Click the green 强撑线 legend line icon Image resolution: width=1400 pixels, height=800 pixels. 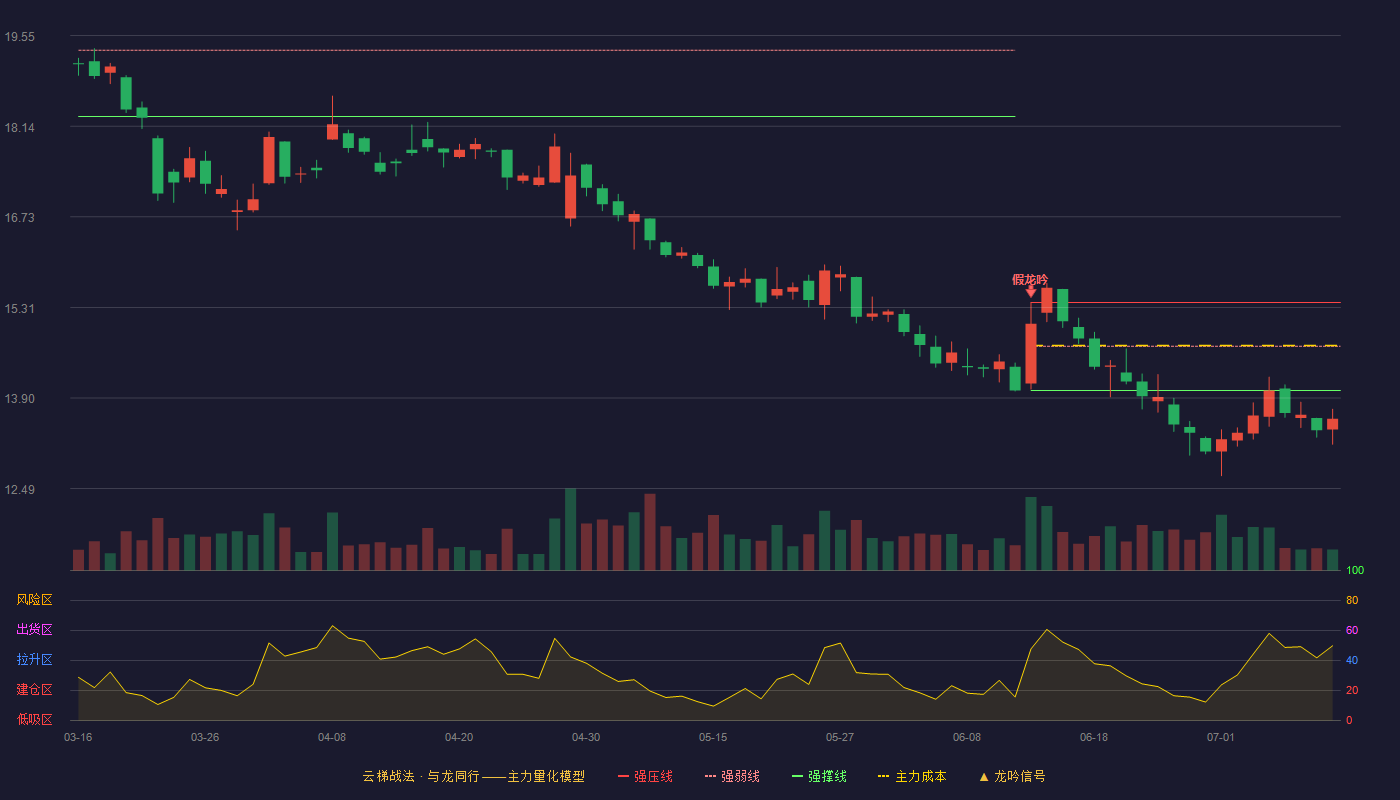[x=797, y=776]
